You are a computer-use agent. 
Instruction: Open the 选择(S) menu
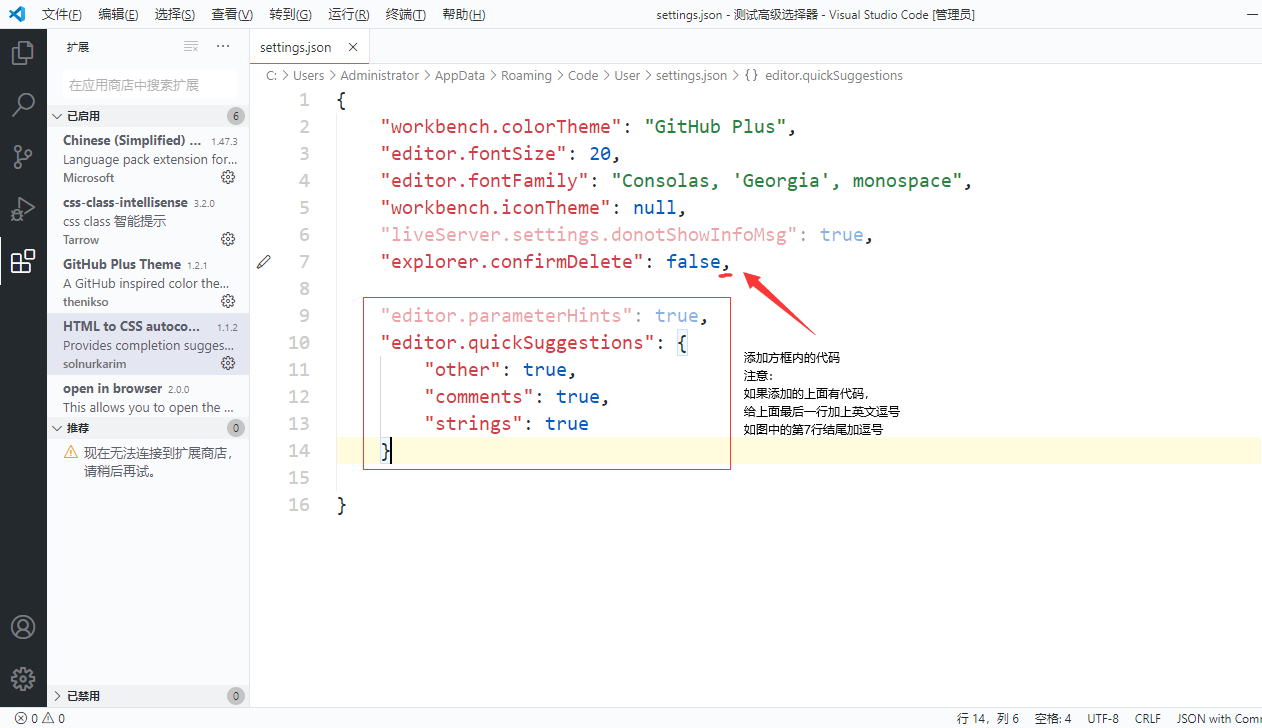[175, 14]
